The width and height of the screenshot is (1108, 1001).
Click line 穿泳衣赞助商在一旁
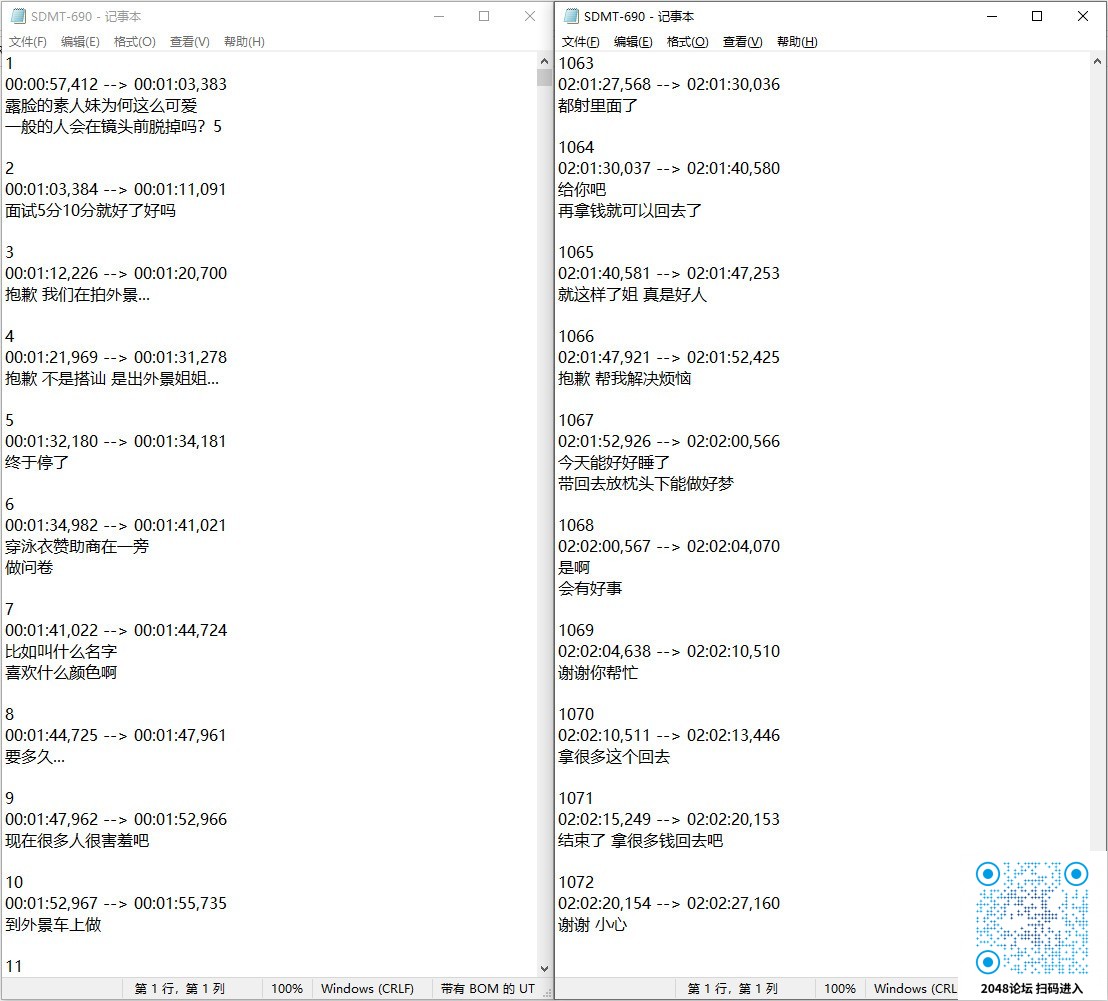tap(77, 547)
